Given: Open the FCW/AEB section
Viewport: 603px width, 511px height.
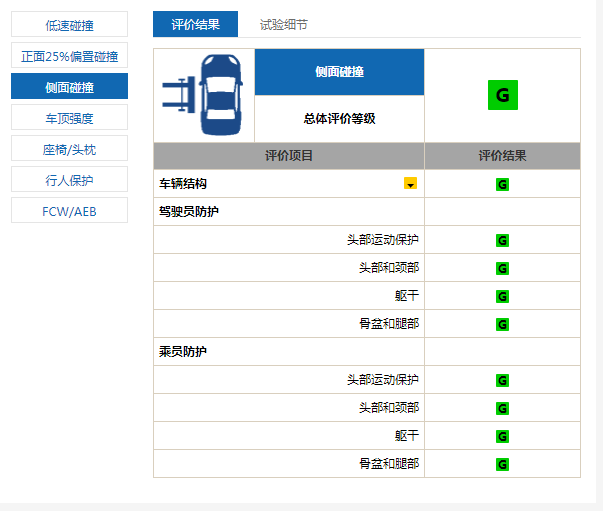Looking at the screenshot, I should pyautogui.click(x=69, y=210).
